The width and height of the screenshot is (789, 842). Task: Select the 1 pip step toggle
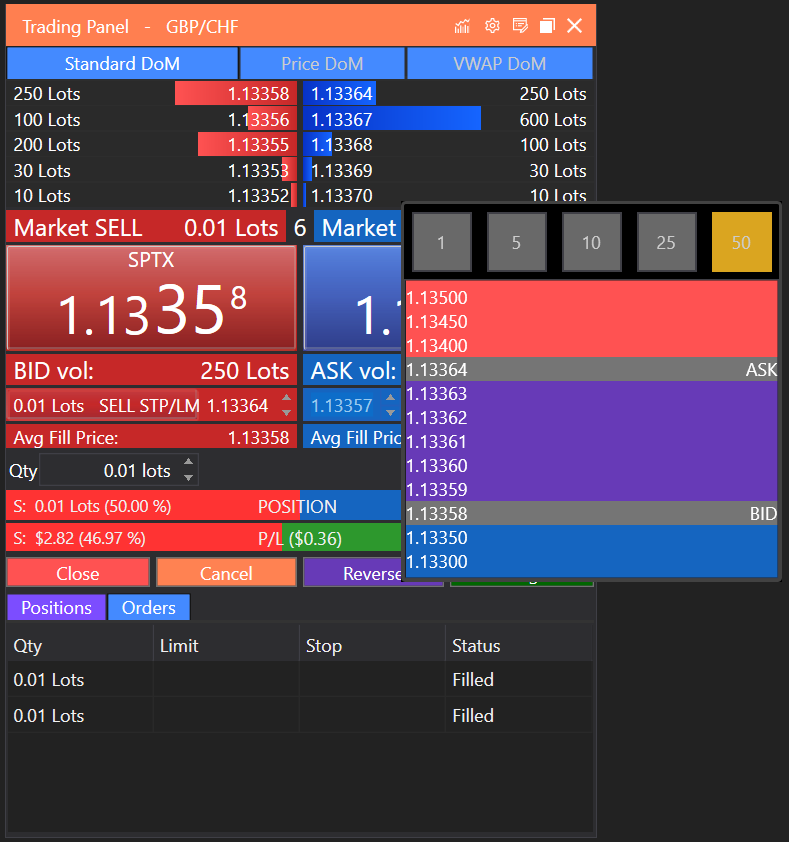pyautogui.click(x=441, y=242)
